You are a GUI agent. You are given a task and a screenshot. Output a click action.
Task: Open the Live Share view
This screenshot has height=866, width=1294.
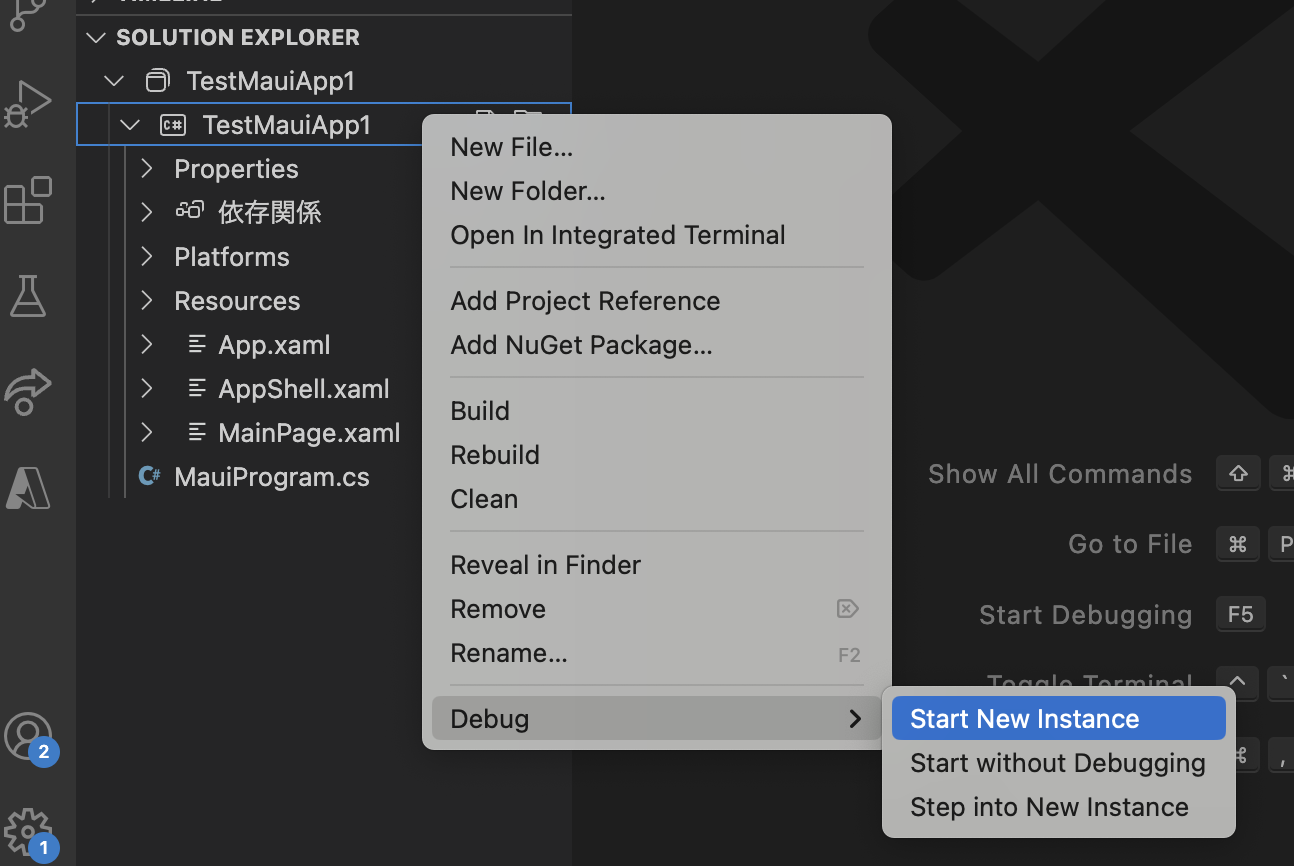pyautogui.click(x=28, y=392)
